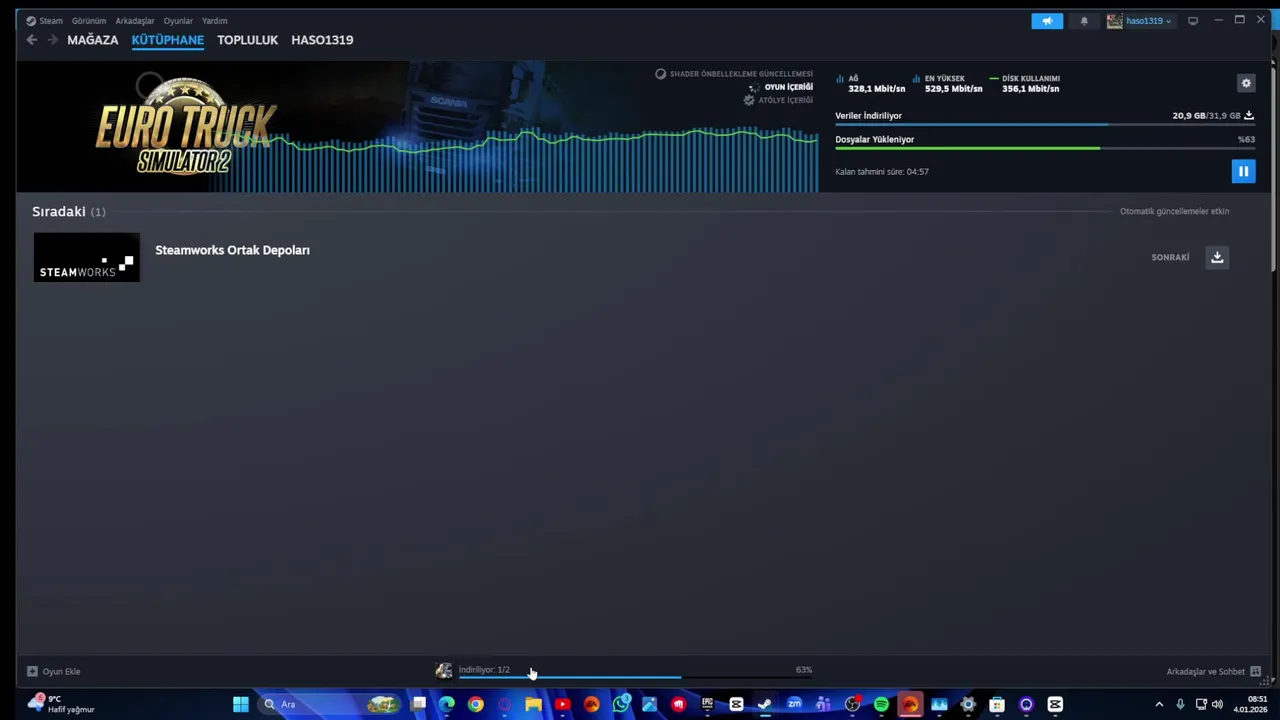This screenshot has height=720, width=1280.
Task: Switch to the KÜTÜPHANE tab
Action: point(168,40)
